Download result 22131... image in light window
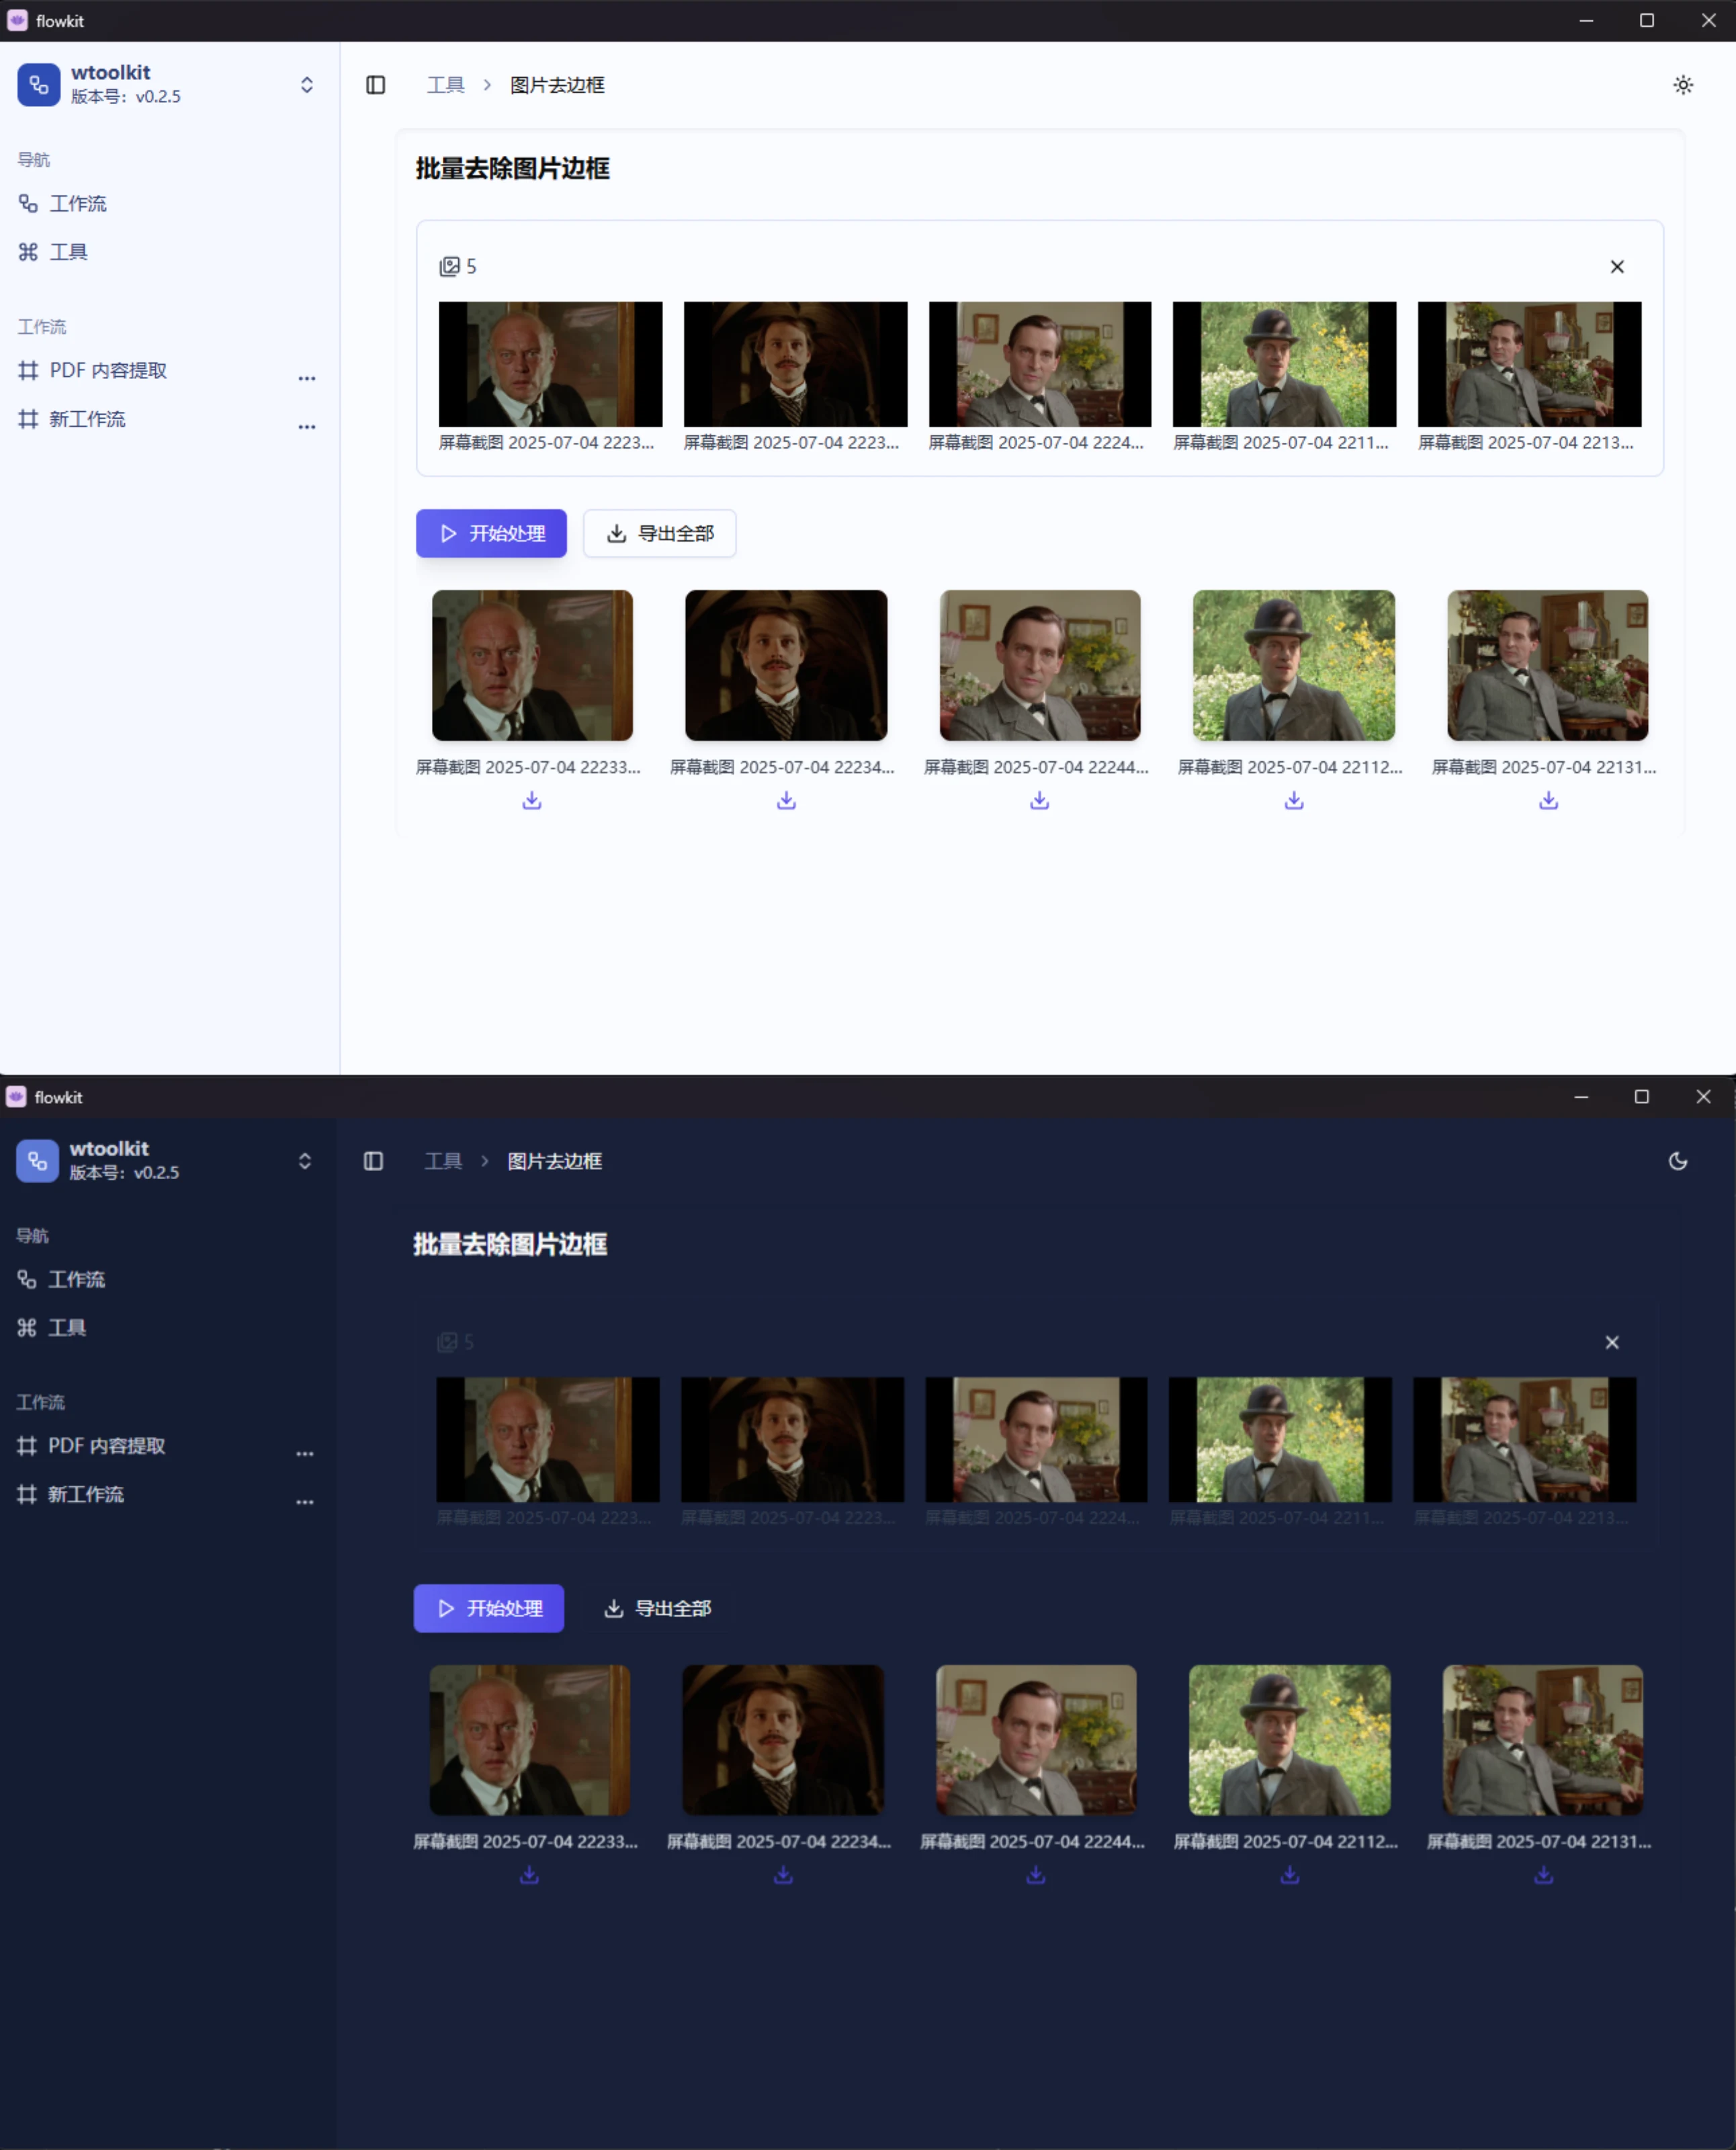The height and width of the screenshot is (2150, 1736). (x=1548, y=800)
